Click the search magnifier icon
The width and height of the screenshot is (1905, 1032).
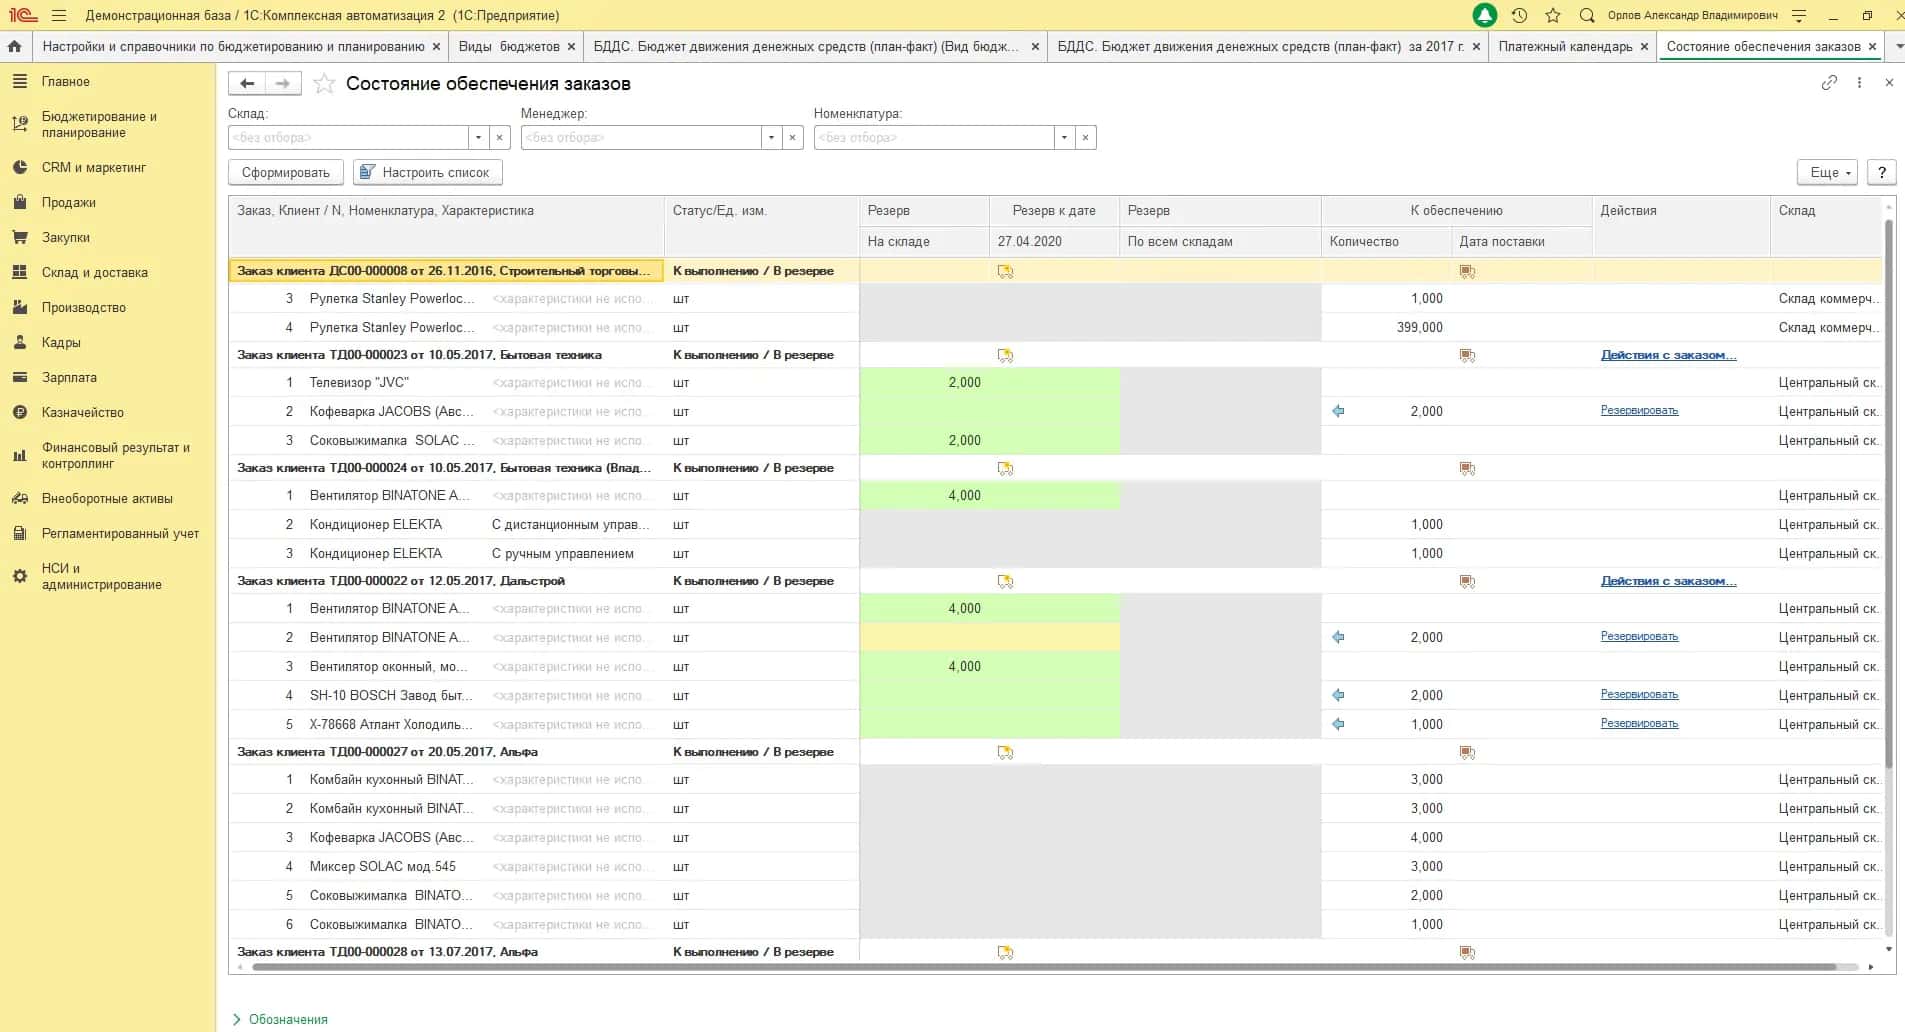(1587, 15)
